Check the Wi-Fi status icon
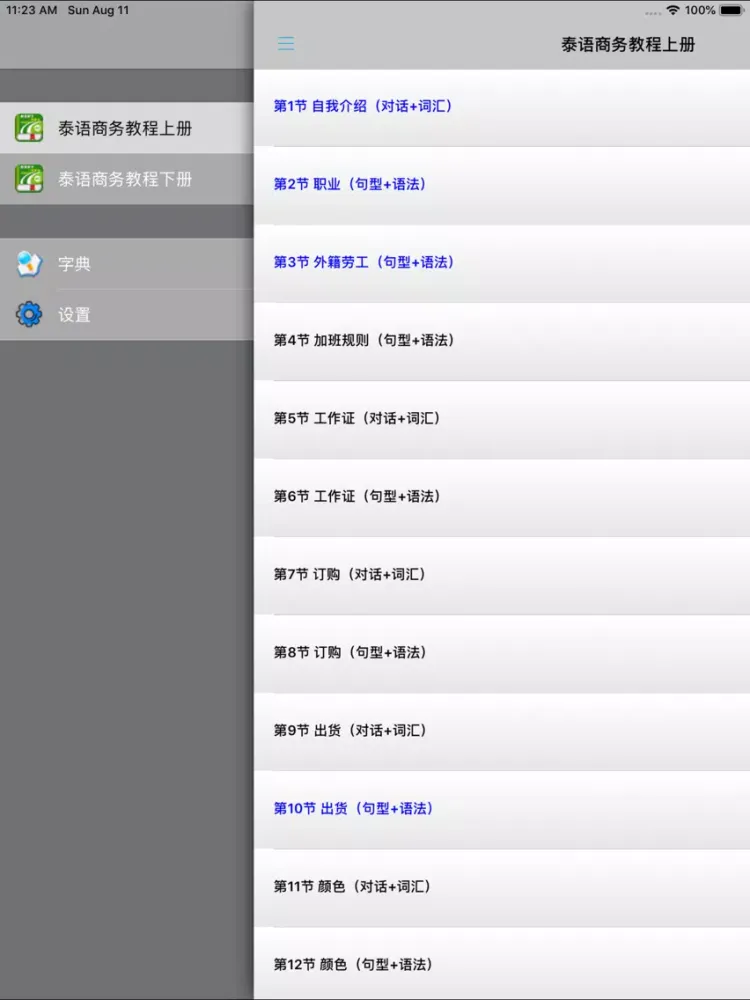Viewport: 750px width, 1000px height. point(672,10)
